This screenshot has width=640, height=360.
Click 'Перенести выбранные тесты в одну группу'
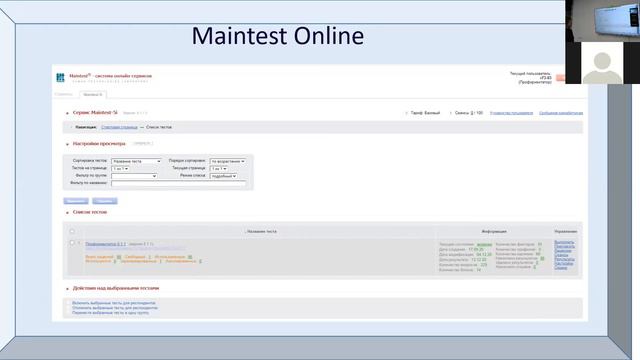[111, 313]
